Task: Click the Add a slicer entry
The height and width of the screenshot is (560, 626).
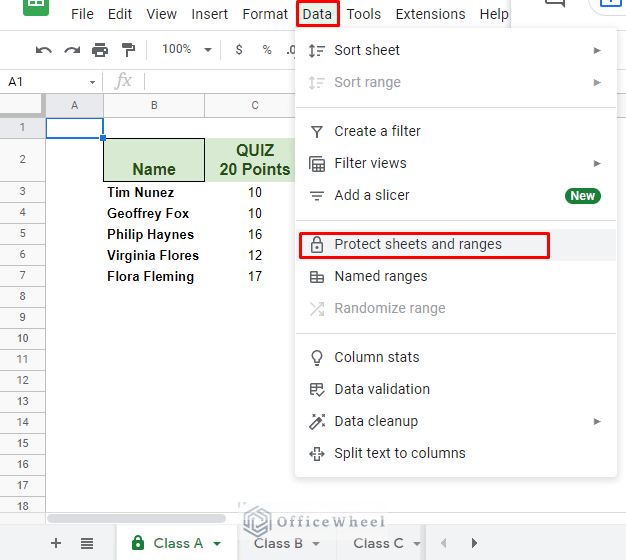Action: [x=372, y=195]
